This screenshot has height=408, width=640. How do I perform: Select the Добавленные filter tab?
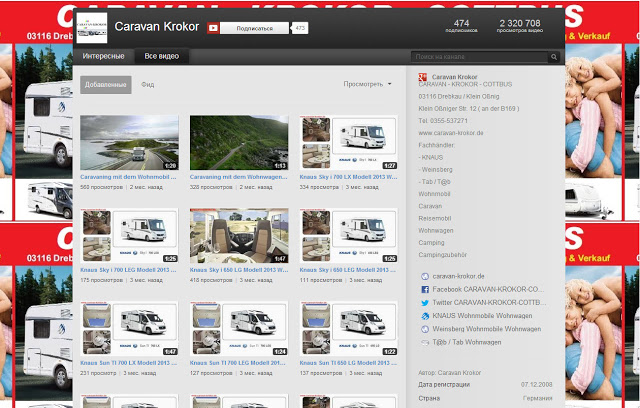(x=106, y=85)
